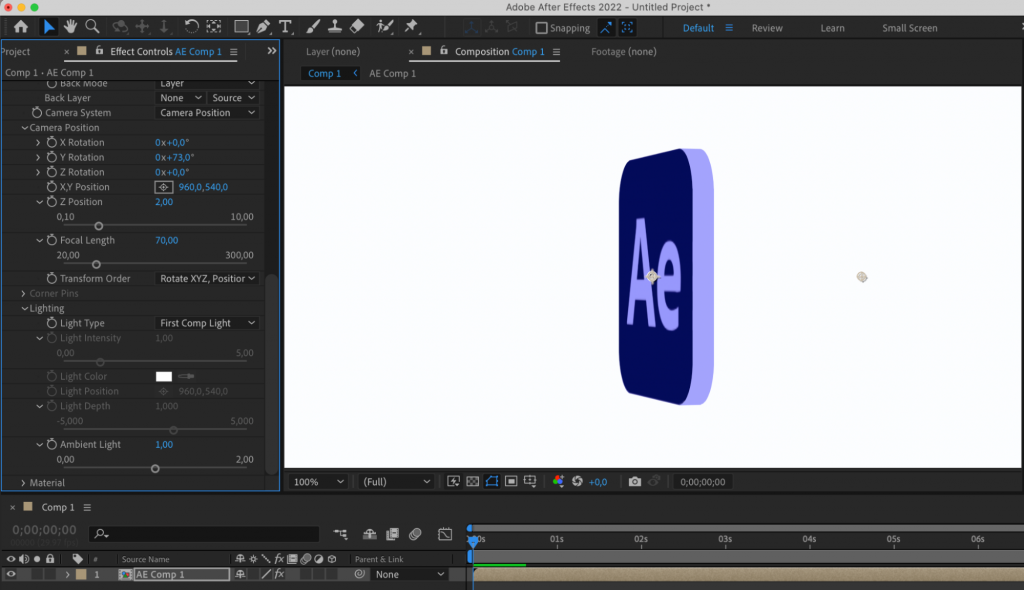Hide the AE Comp 1 layer visibility
Screen dimensions: 1024x590
(x=9, y=574)
